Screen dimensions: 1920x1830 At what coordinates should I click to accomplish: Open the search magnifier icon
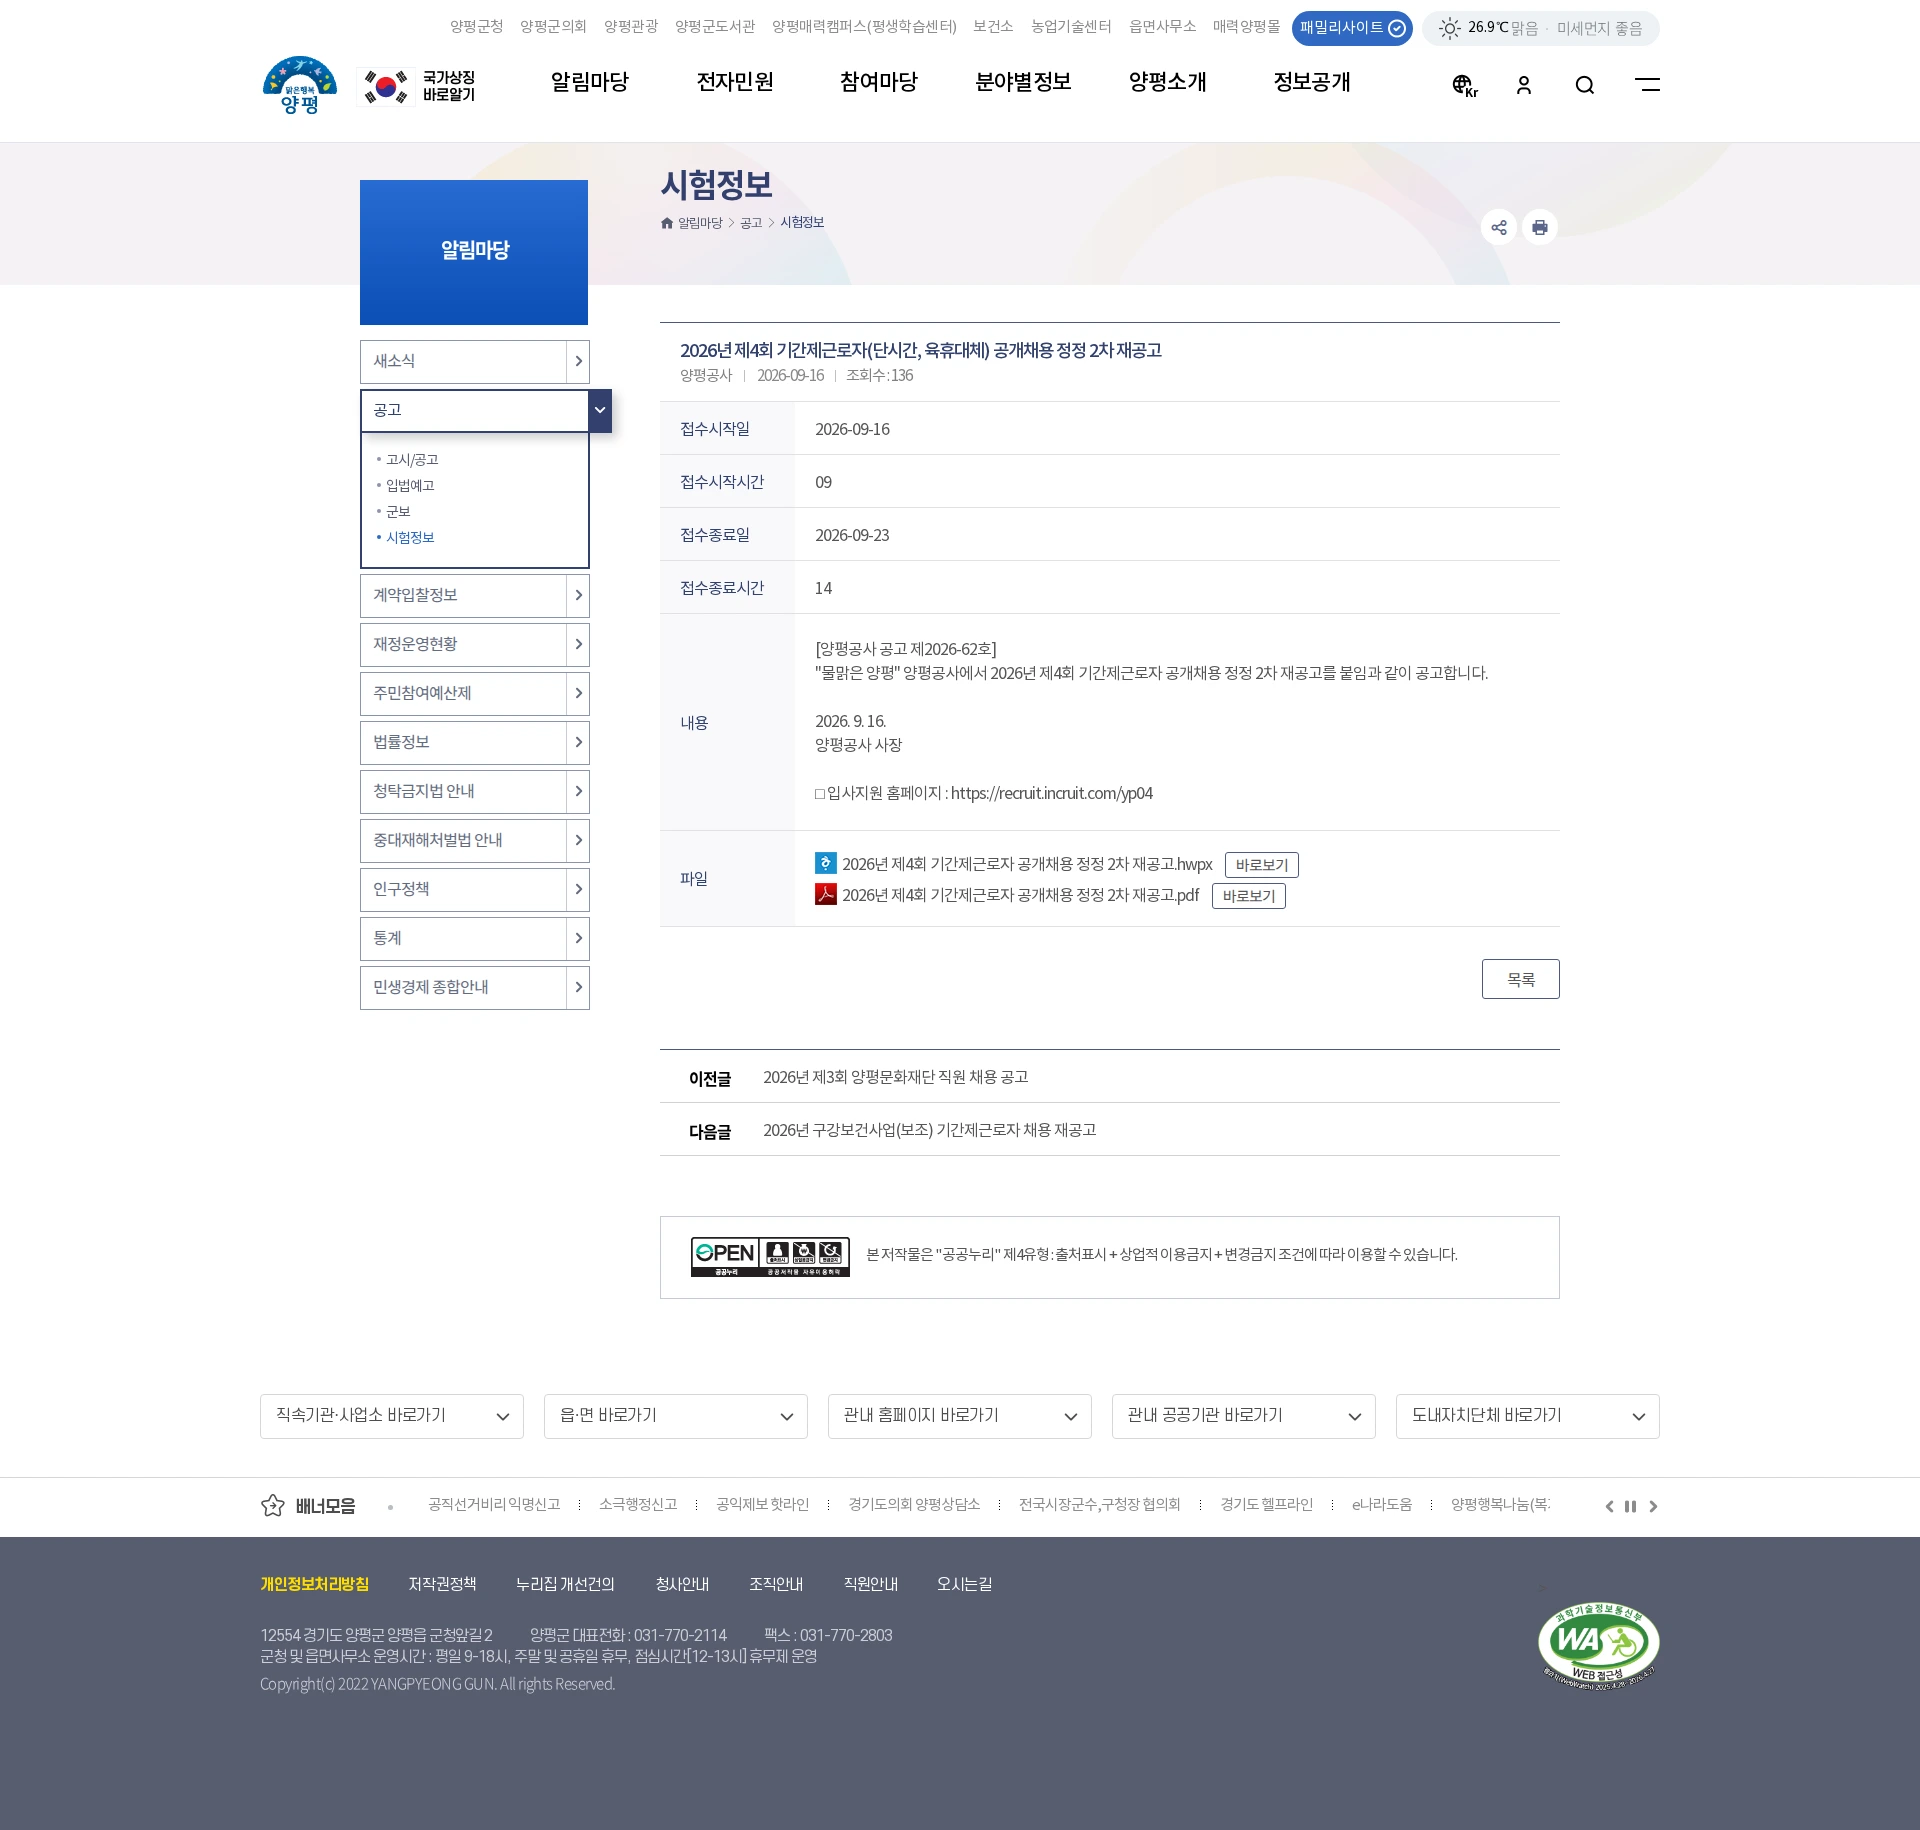1584,86
